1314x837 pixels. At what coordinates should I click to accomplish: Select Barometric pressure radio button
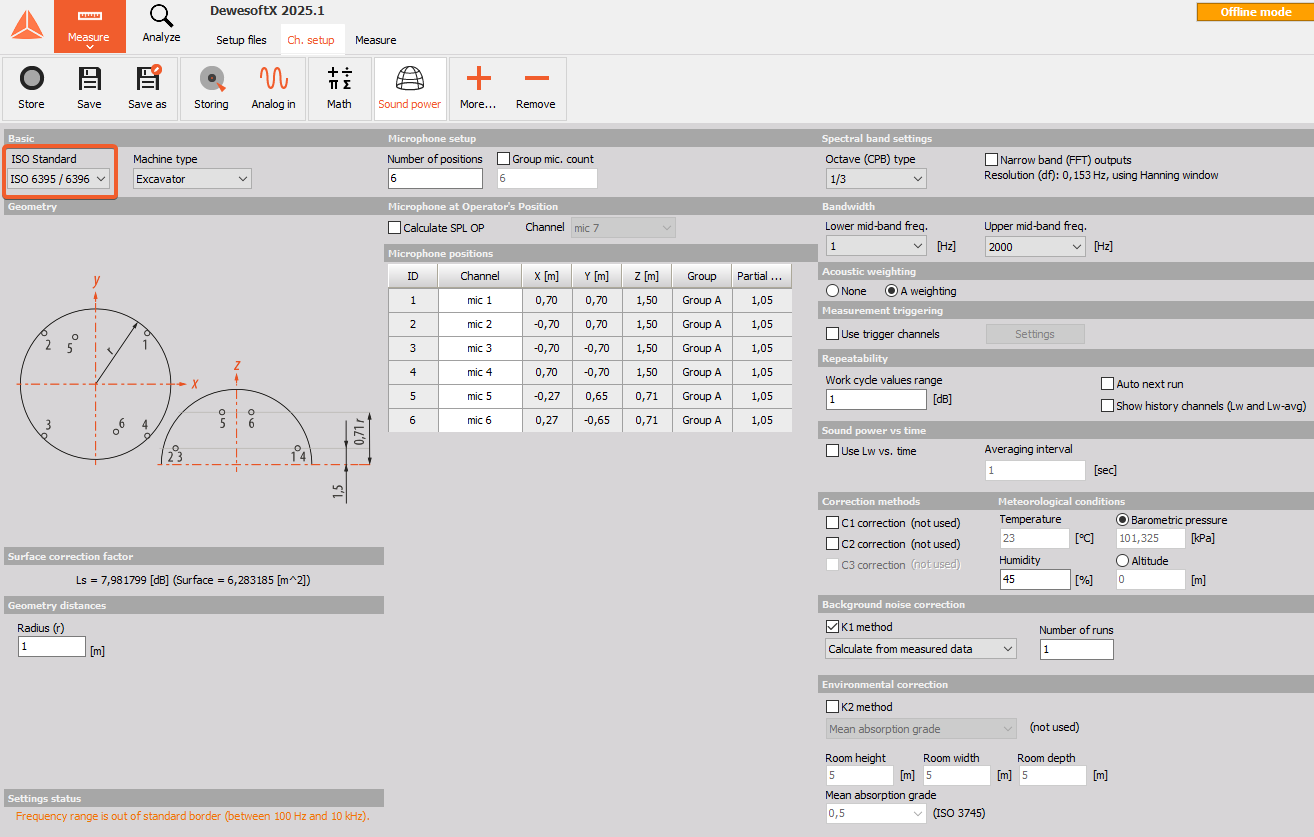click(x=1123, y=520)
